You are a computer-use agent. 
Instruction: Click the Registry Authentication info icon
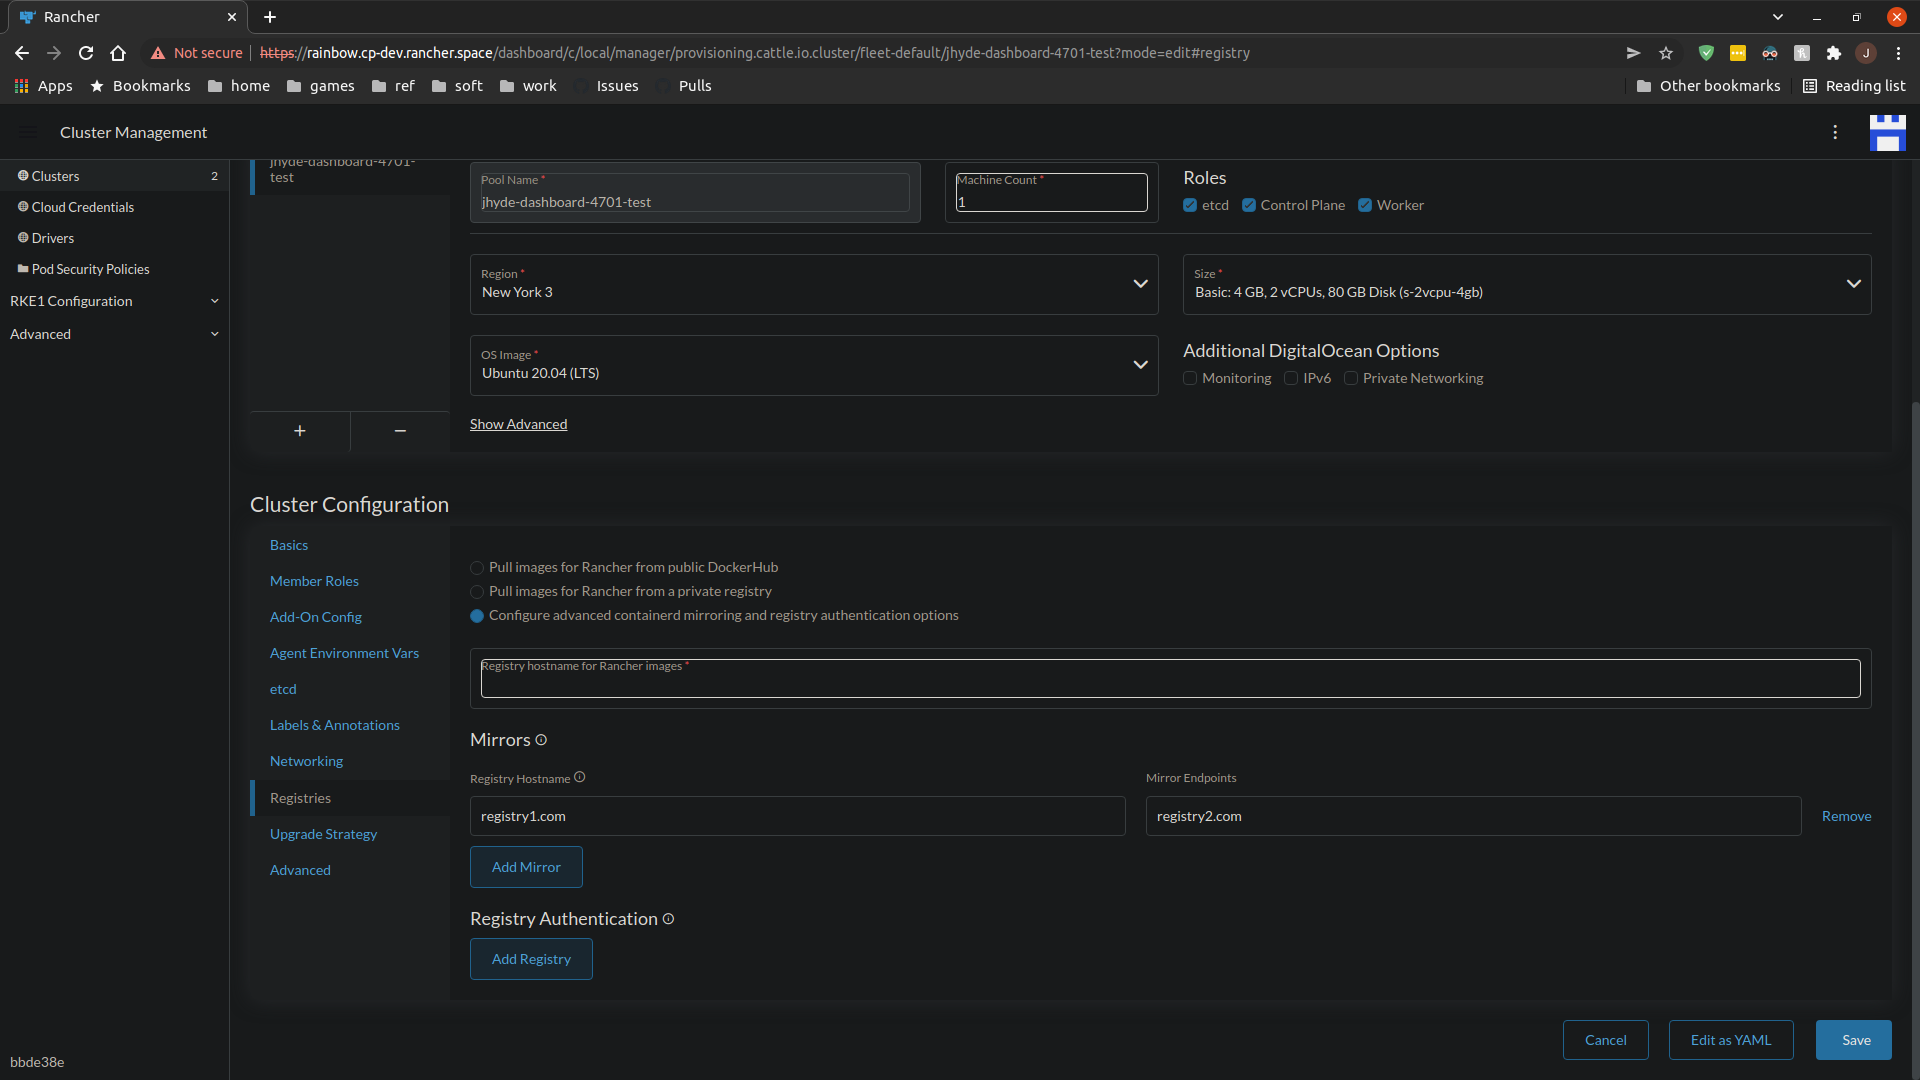pos(669,919)
